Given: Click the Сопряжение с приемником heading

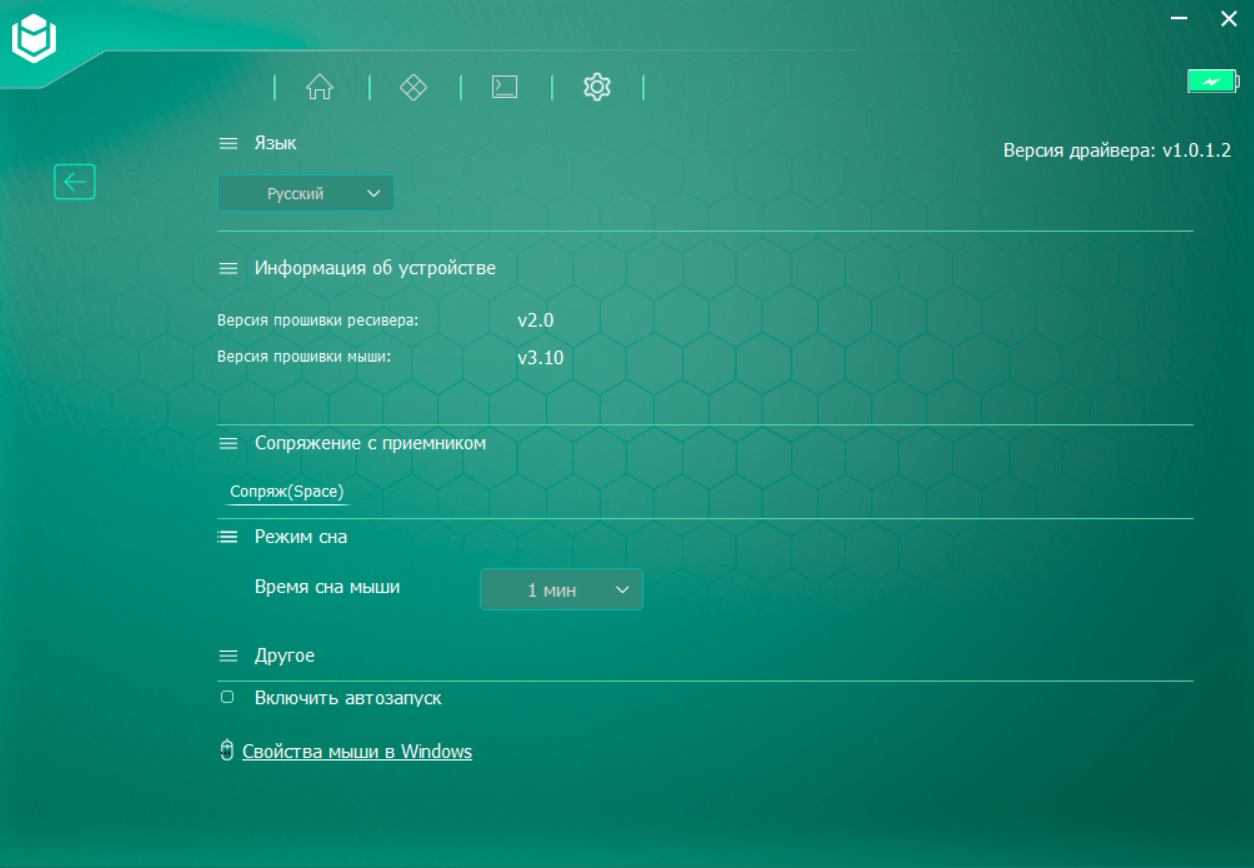Looking at the screenshot, I should point(370,443).
